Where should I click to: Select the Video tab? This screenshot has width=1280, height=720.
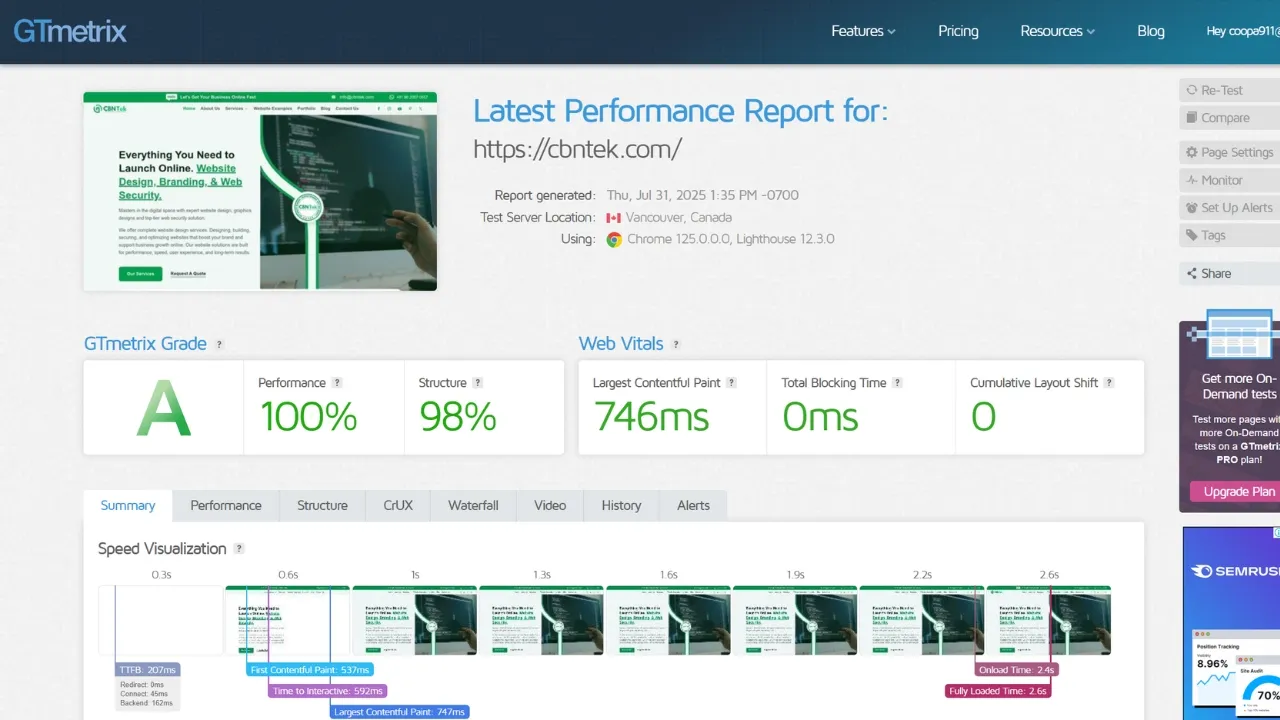549,505
